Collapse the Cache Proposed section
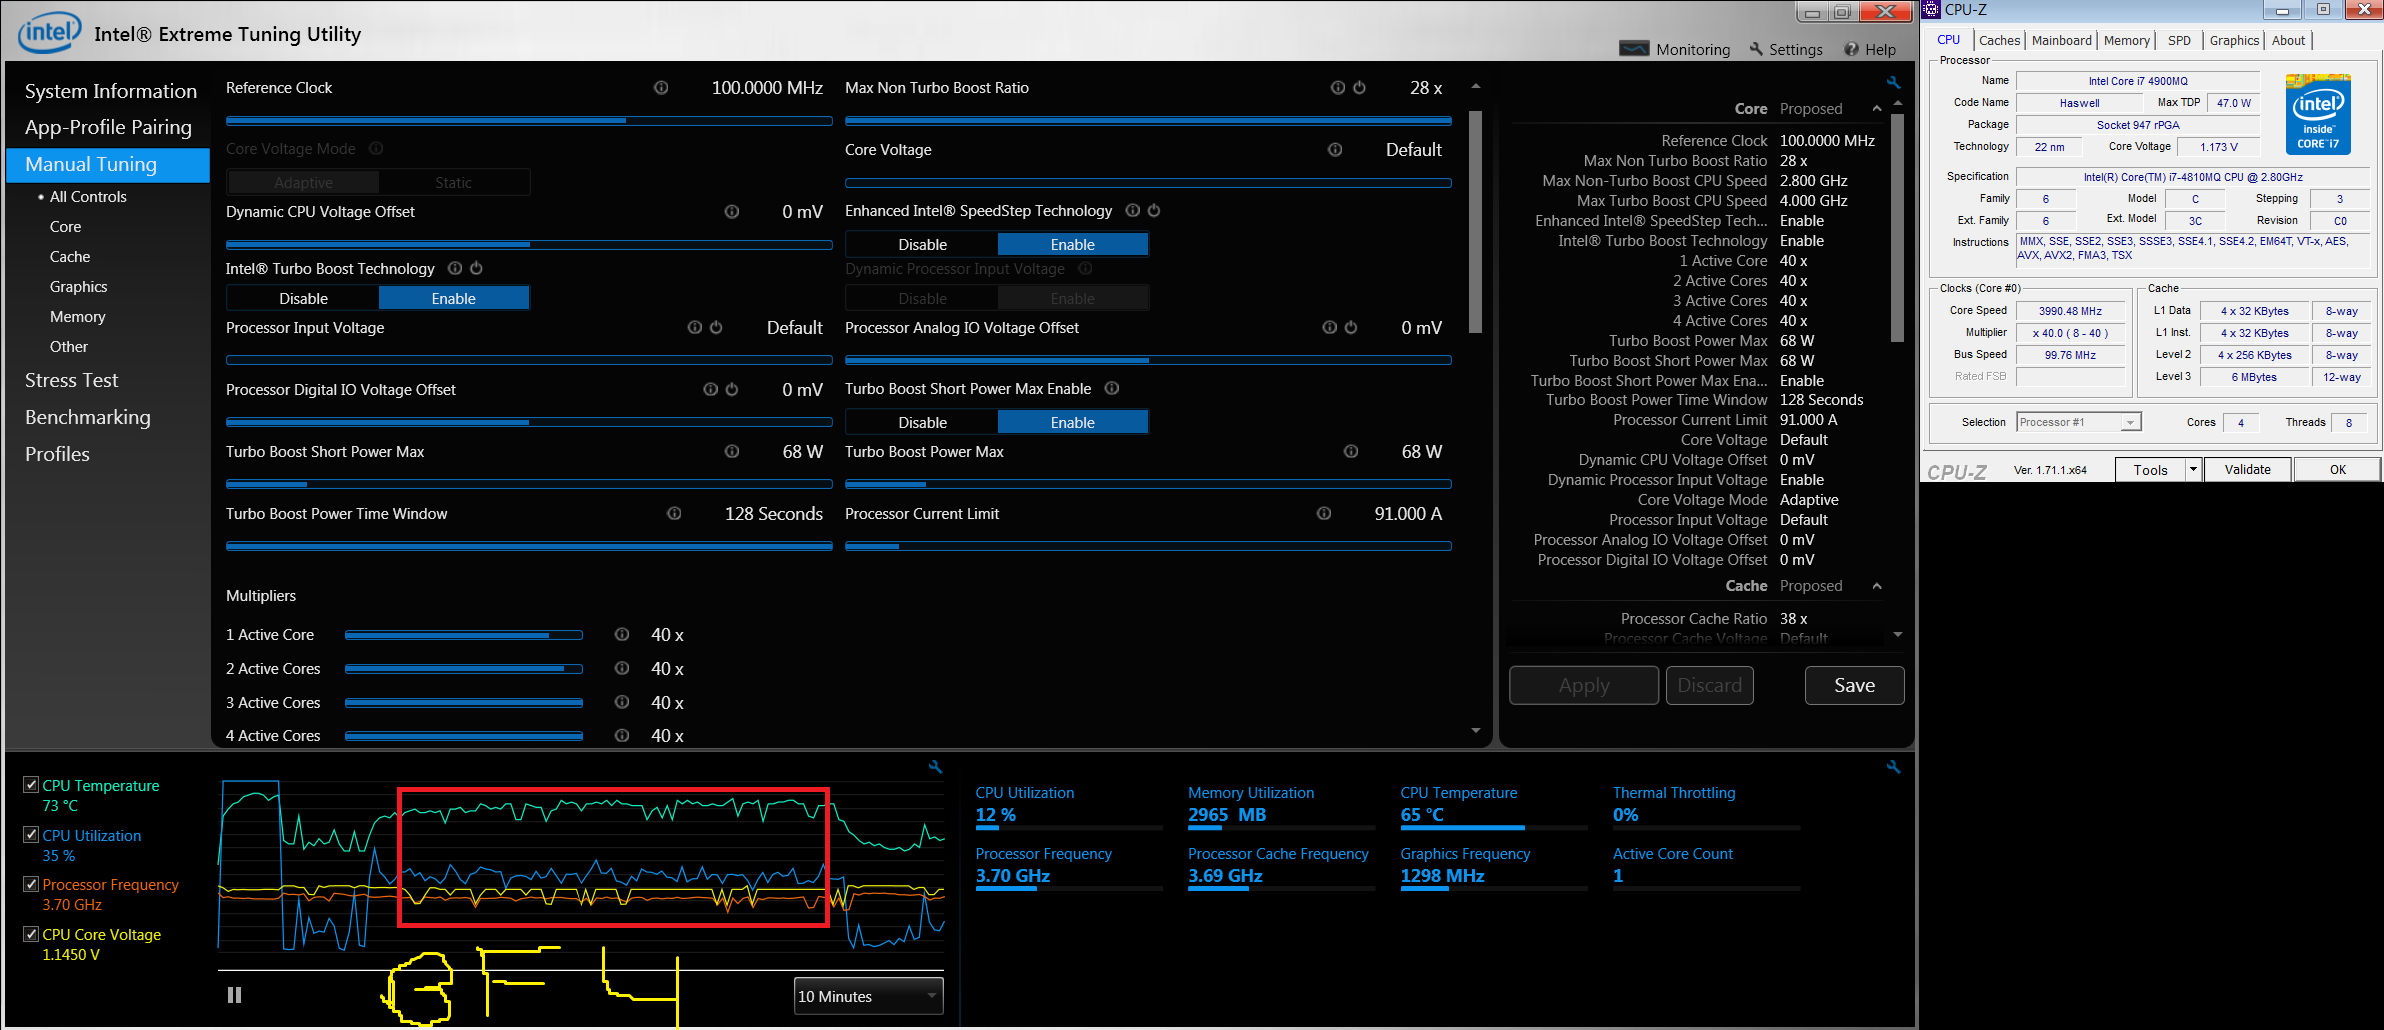2384x1030 pixels. tap(1877, 586)
